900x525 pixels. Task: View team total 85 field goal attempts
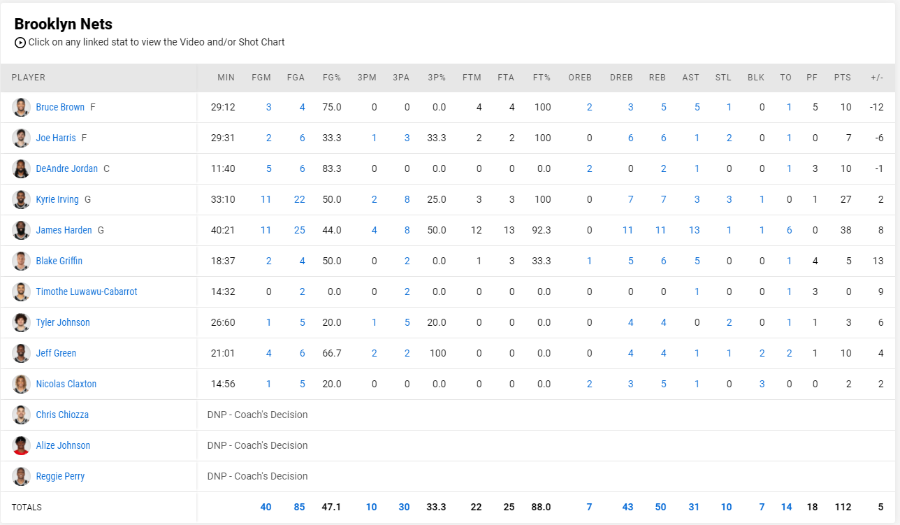[299, 507]
